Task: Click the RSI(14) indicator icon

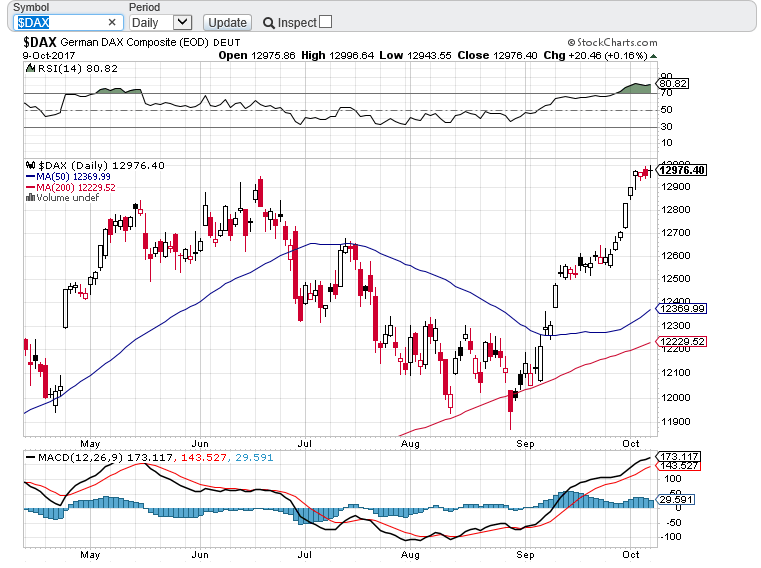Action: coord(31,68)
